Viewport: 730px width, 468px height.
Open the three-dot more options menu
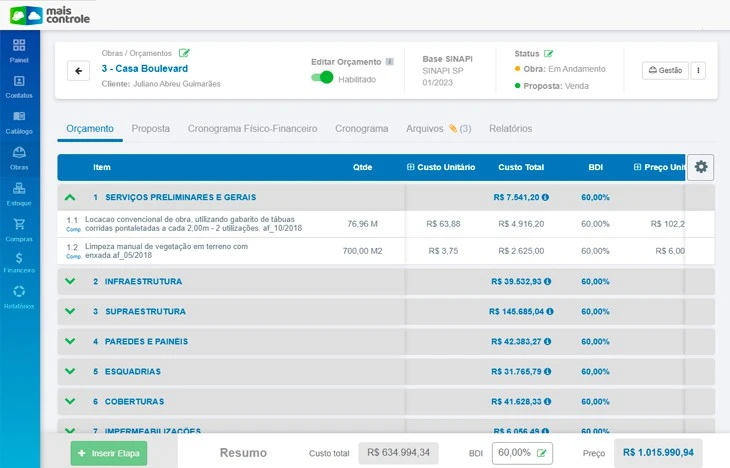(x=698, y=70)
